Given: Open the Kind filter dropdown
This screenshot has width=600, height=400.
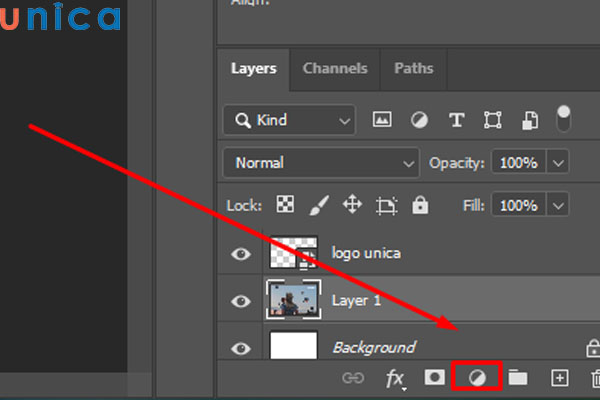Looking at the screenshot, I should (289, 120).
